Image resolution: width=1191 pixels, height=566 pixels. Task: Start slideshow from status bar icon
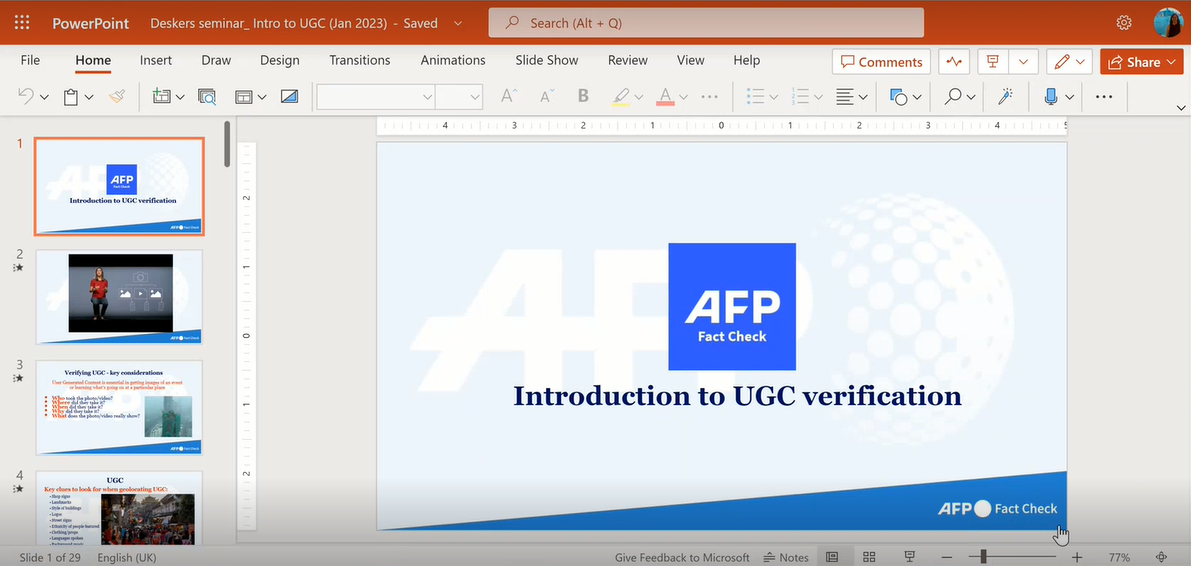point(910,557)
